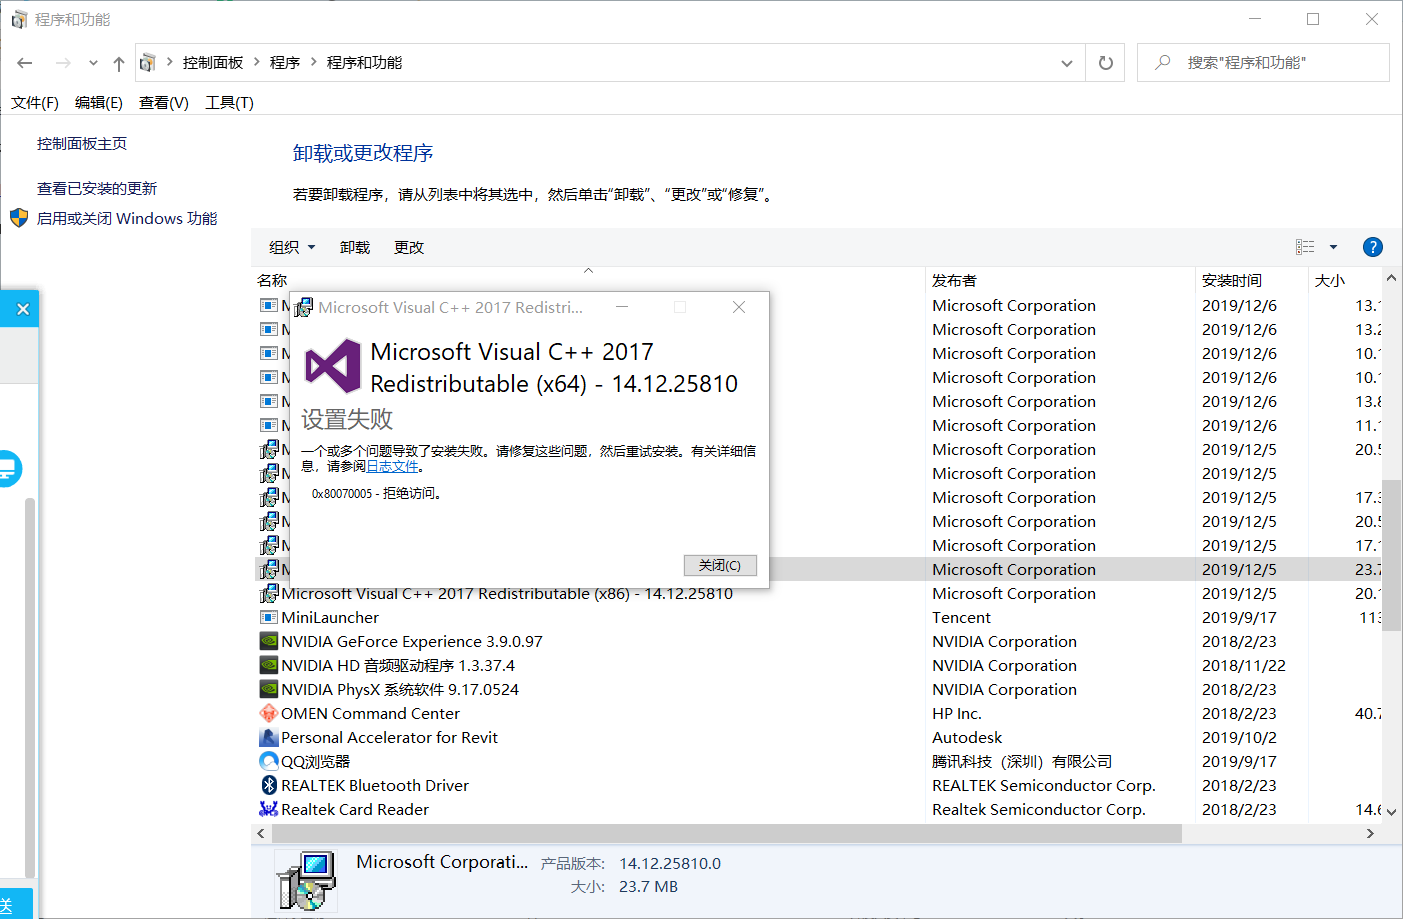Open help with the question mark icon
1403x919 pixels.
[1373, 247]
